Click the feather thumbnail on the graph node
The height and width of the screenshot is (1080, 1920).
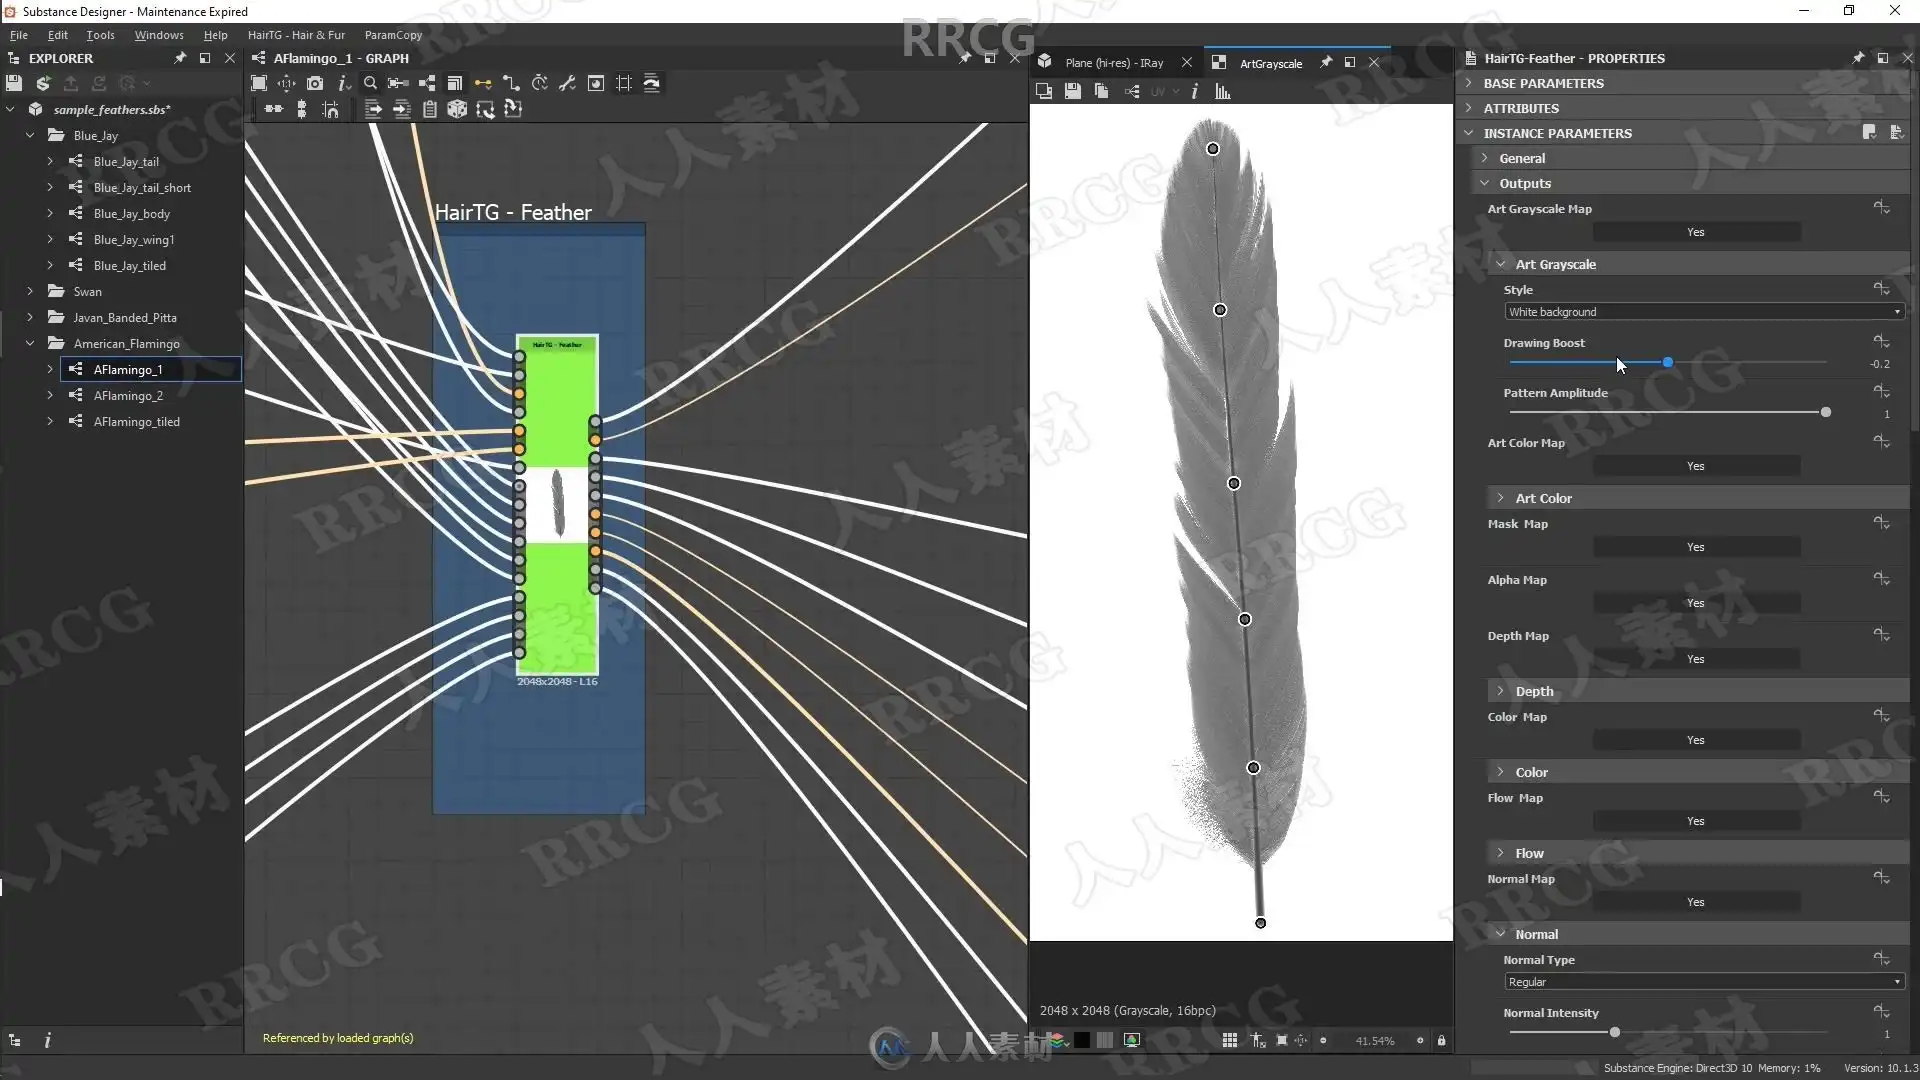coord(557,504)
